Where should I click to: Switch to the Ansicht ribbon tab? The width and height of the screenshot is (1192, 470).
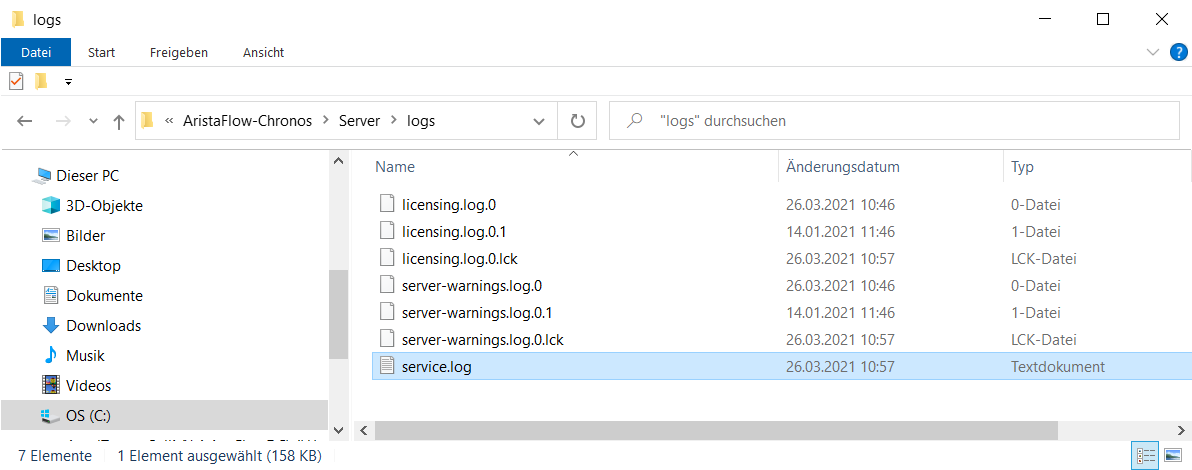[263, 52]
